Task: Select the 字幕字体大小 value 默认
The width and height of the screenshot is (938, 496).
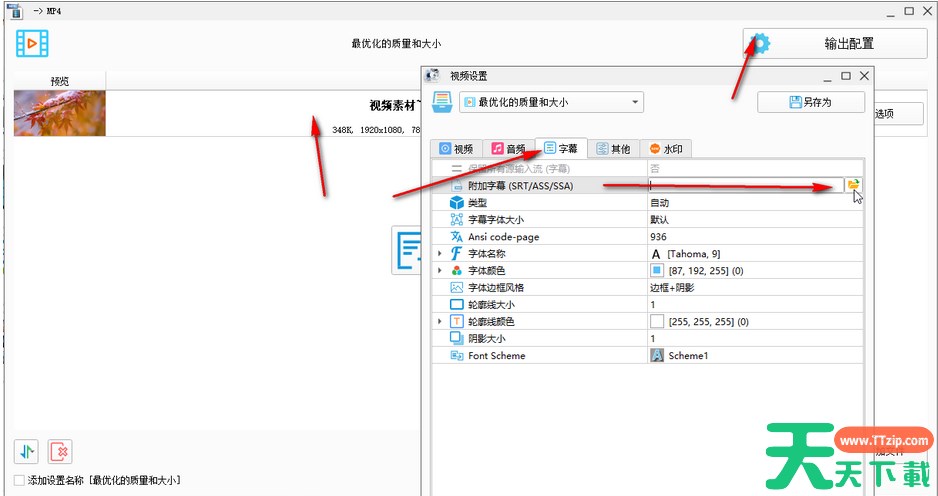Action: coord(660,220)
